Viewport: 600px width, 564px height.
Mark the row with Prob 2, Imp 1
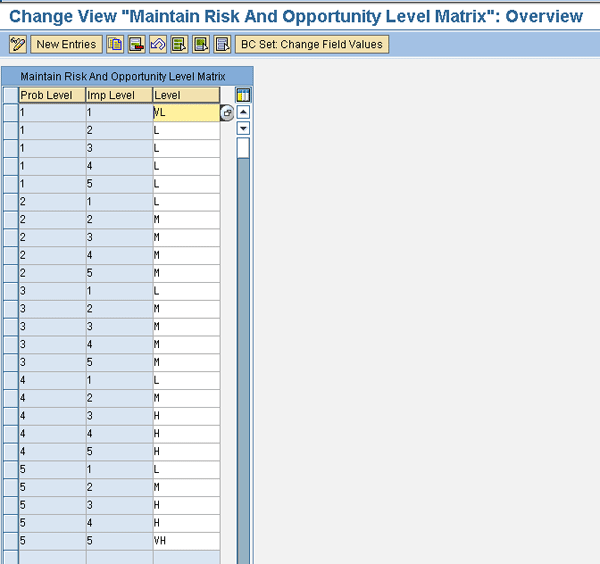[10, 203]
